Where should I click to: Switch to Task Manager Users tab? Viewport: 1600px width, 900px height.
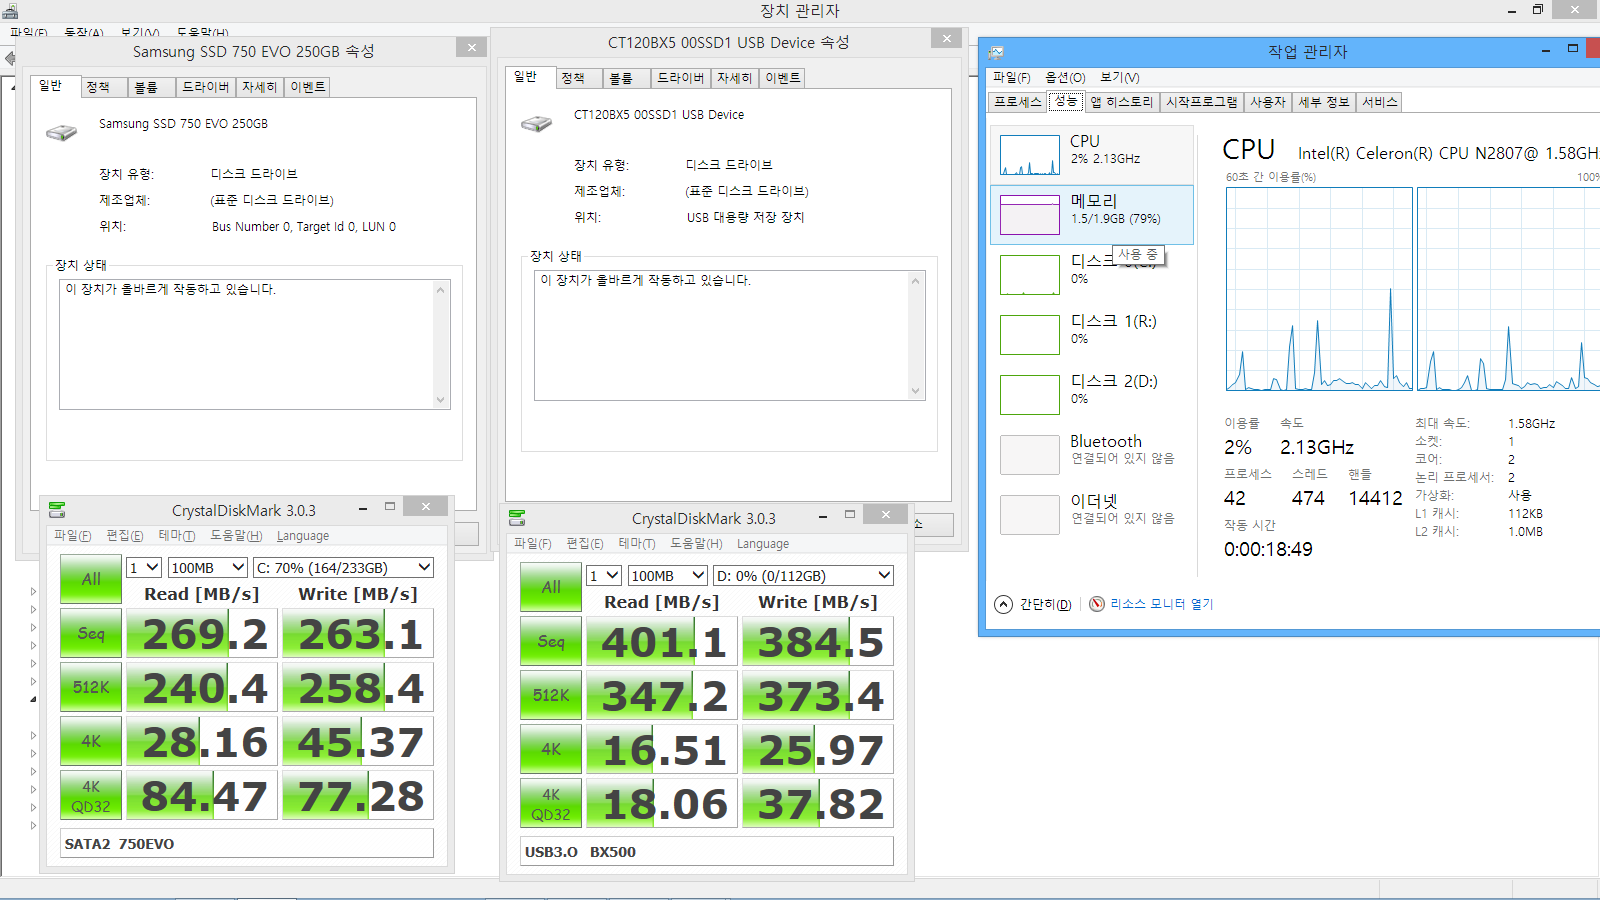(x=1268, y=102)
